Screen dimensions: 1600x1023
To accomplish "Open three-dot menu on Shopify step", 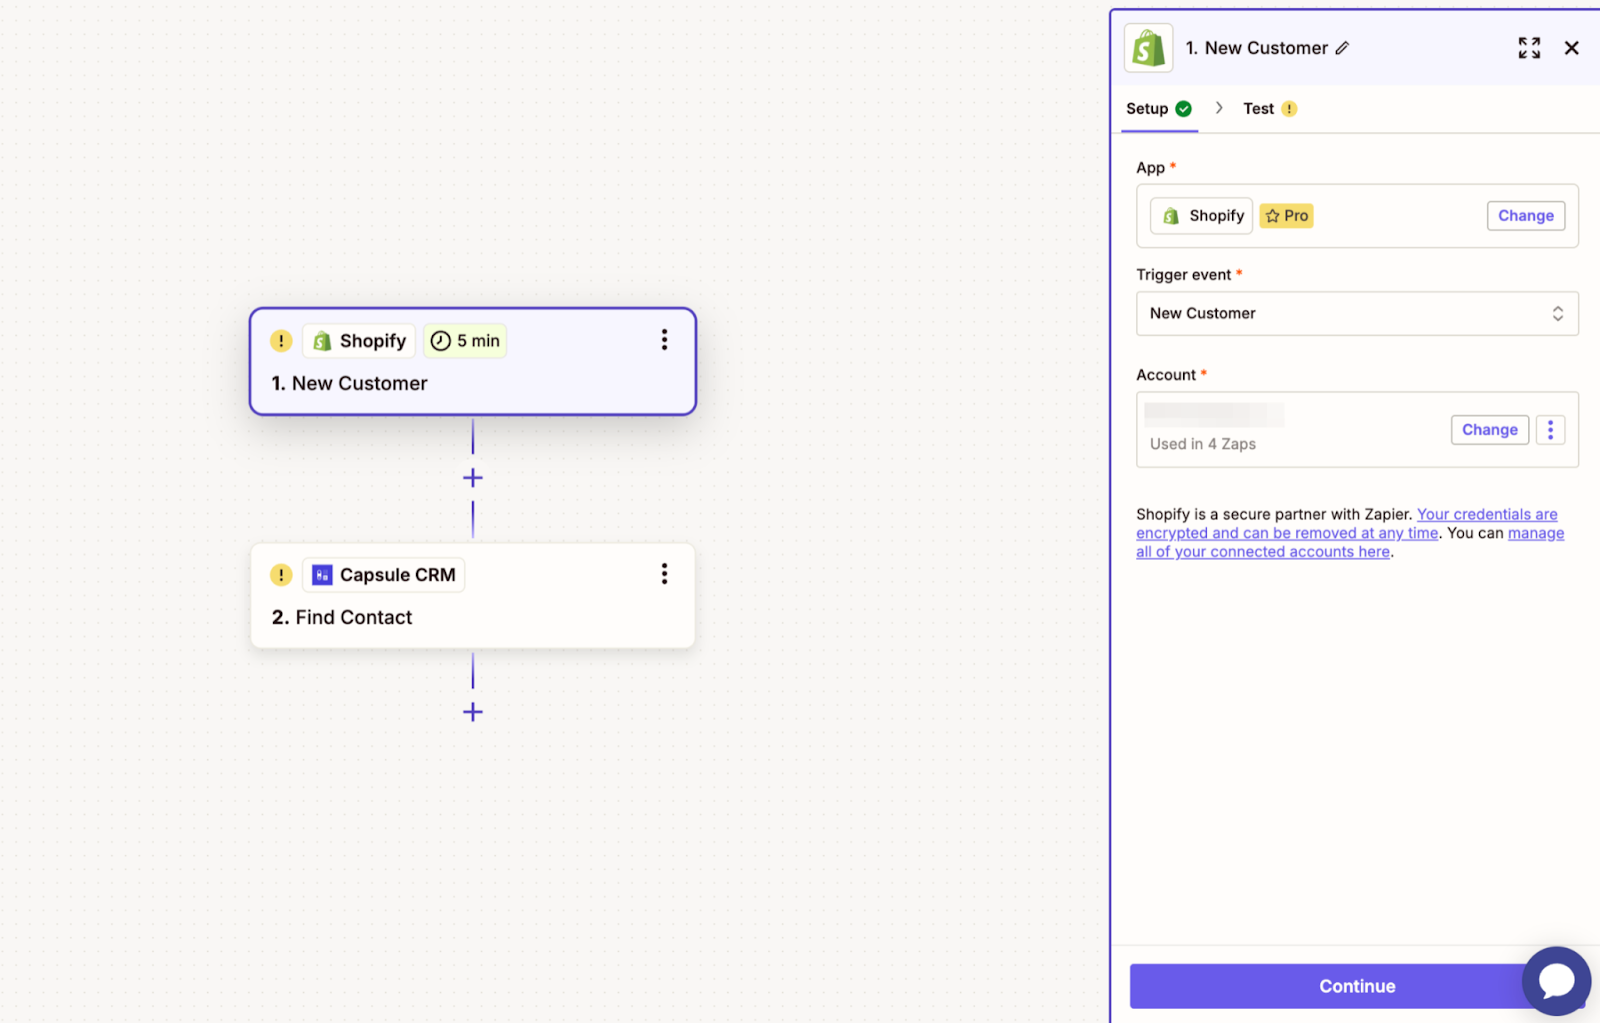I will [x=664, y=340].
